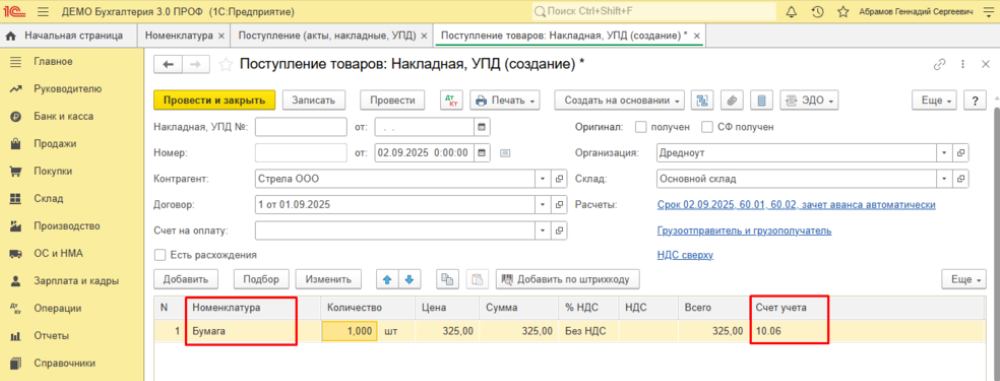
Task: Show Дт/Кт postings icon
Action: 452,100
